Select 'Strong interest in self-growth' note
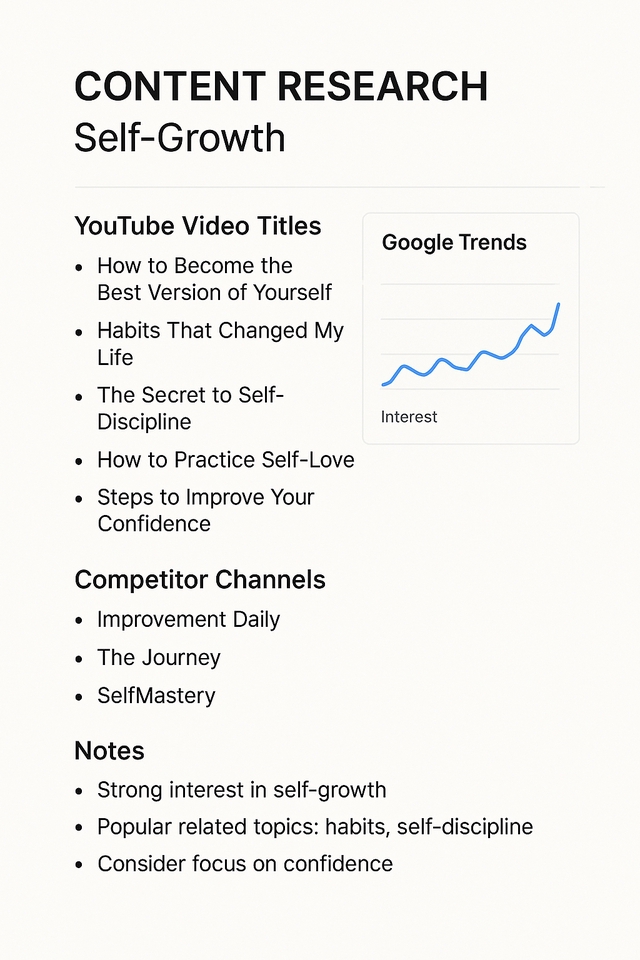This screenshot has height=960, width=640. pyautogui.click(x=241, y=790)
